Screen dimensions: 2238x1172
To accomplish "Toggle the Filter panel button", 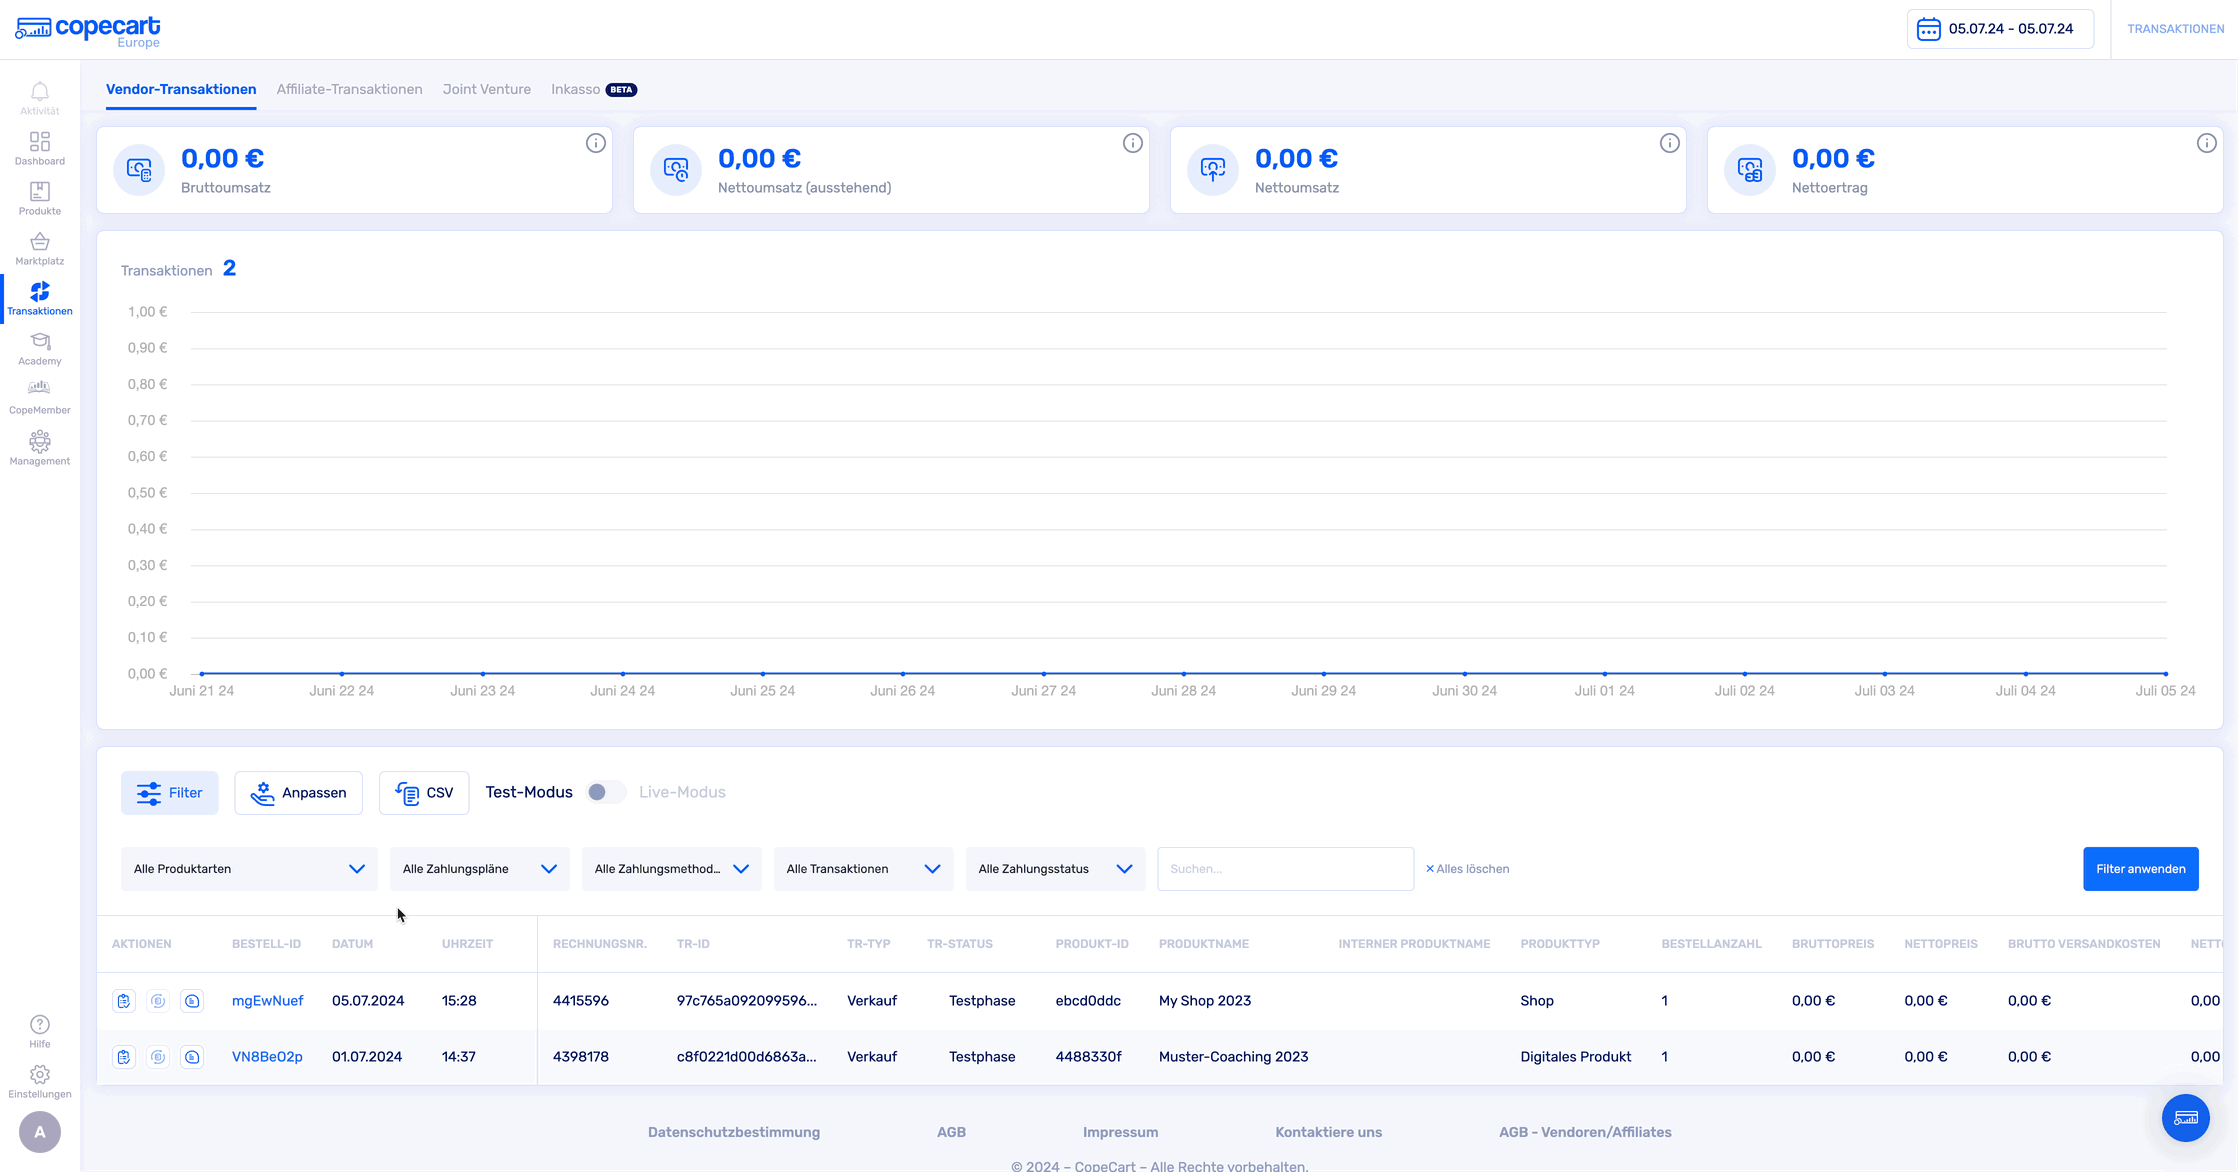I will 170,793.
